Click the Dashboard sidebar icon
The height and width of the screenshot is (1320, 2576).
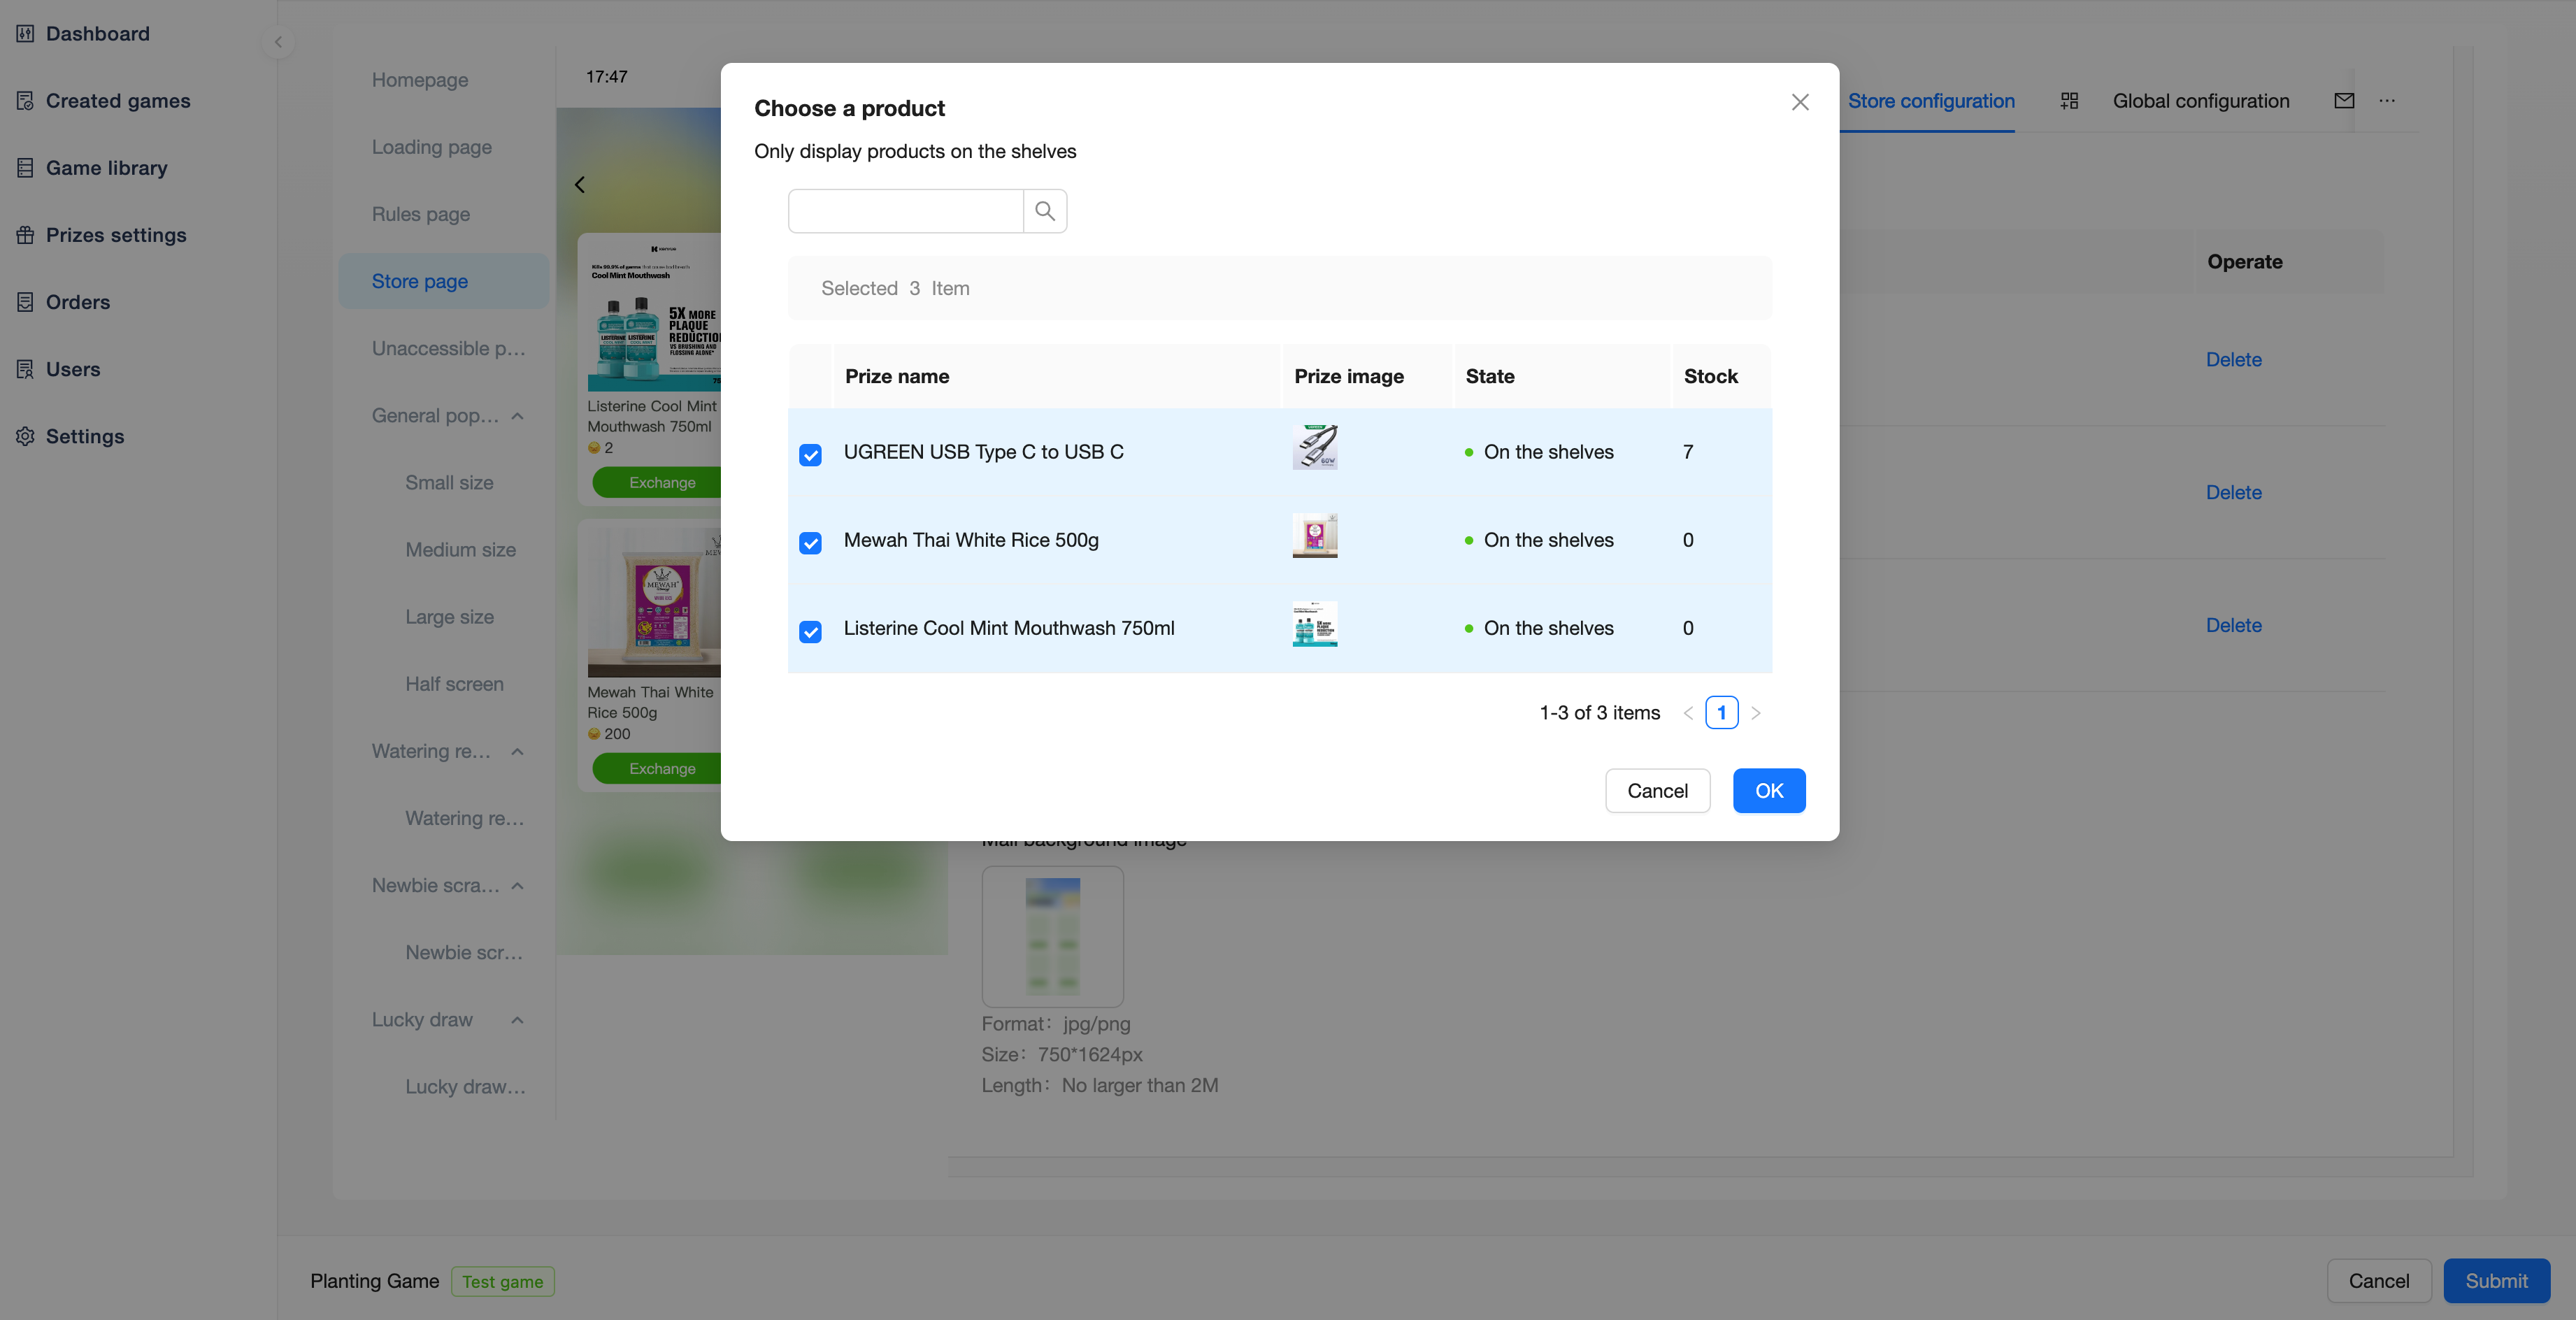point(25,34)
